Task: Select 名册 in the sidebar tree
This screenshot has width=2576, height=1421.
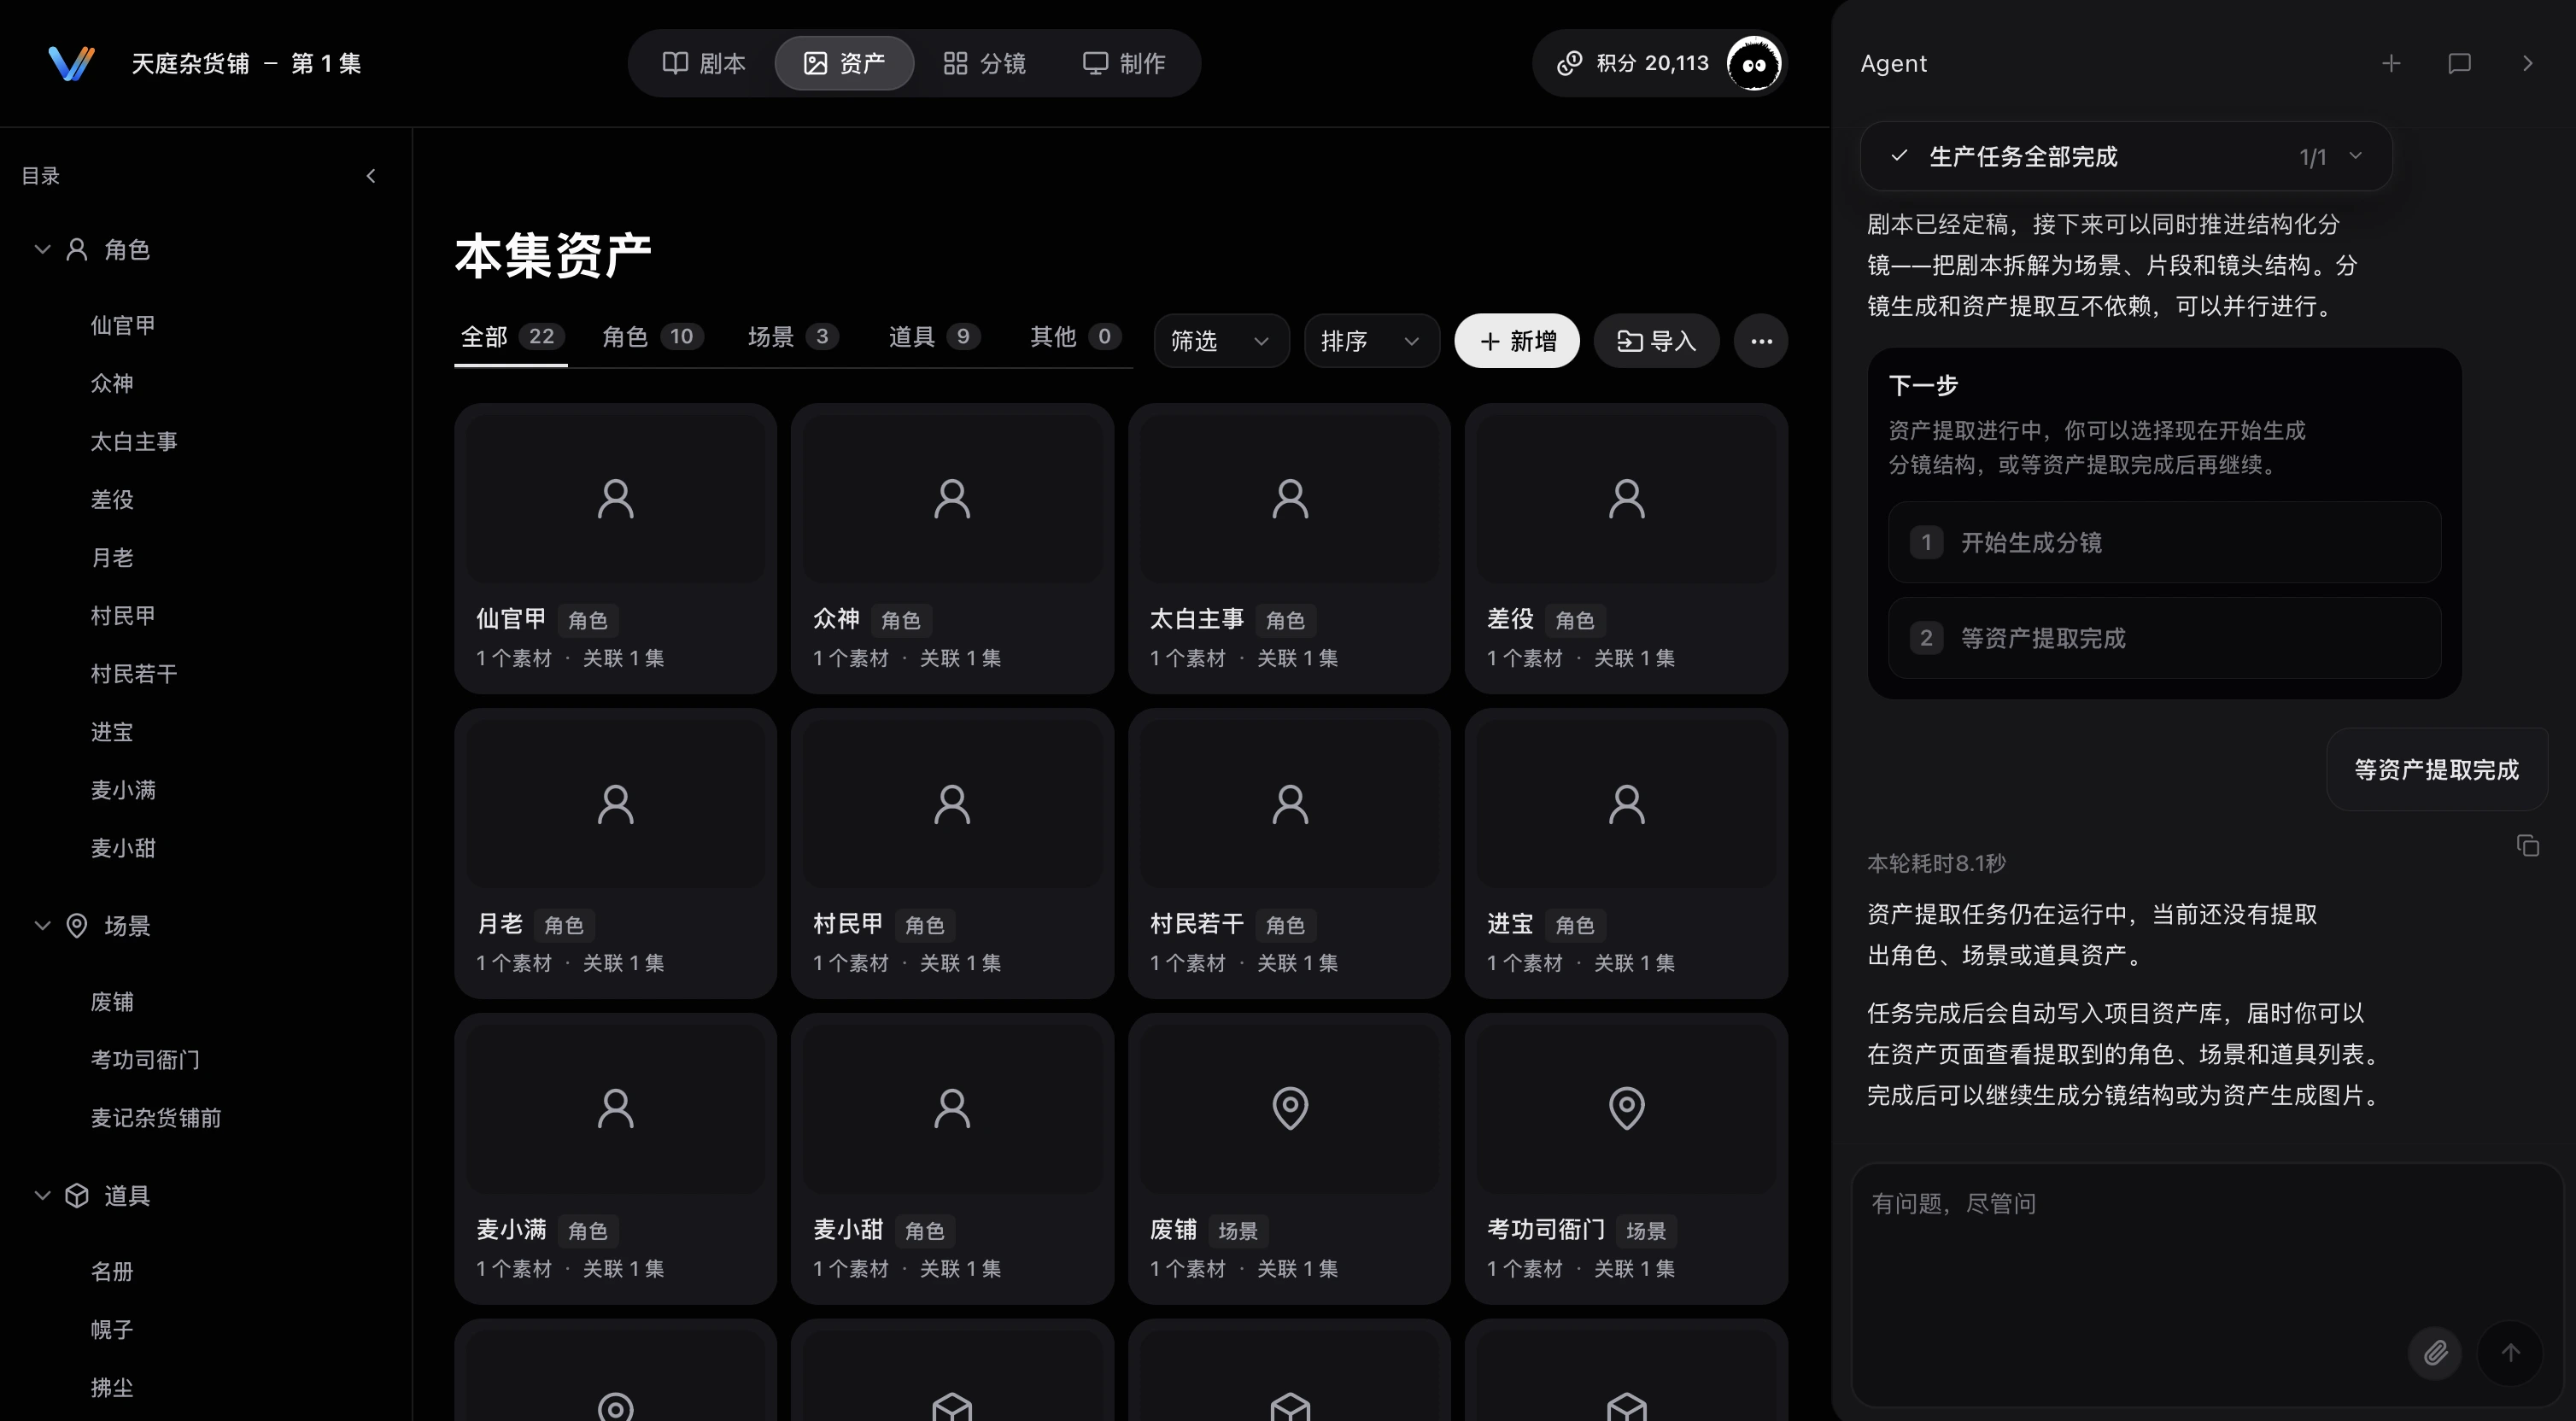Action: coord(111,1271)
